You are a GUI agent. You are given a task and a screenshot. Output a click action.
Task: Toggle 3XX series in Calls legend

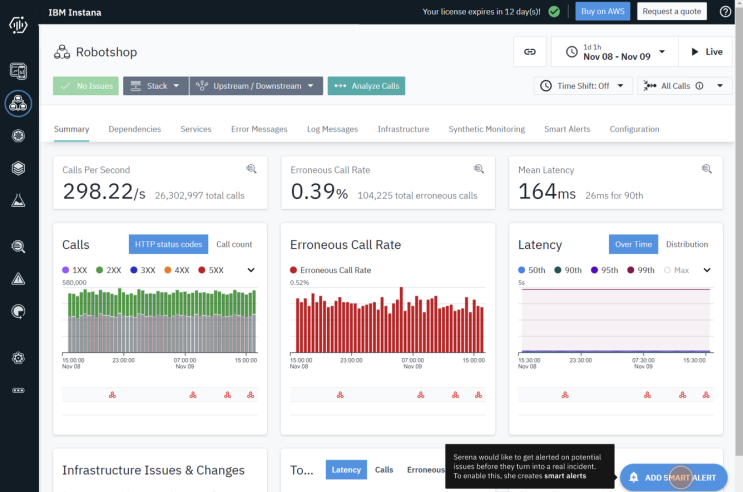click(143, 270)
